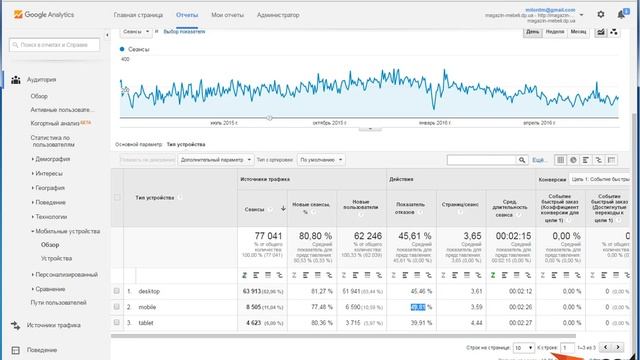
Task: Switch chart granularity to Месяц
Action: [x=578, y=32]
